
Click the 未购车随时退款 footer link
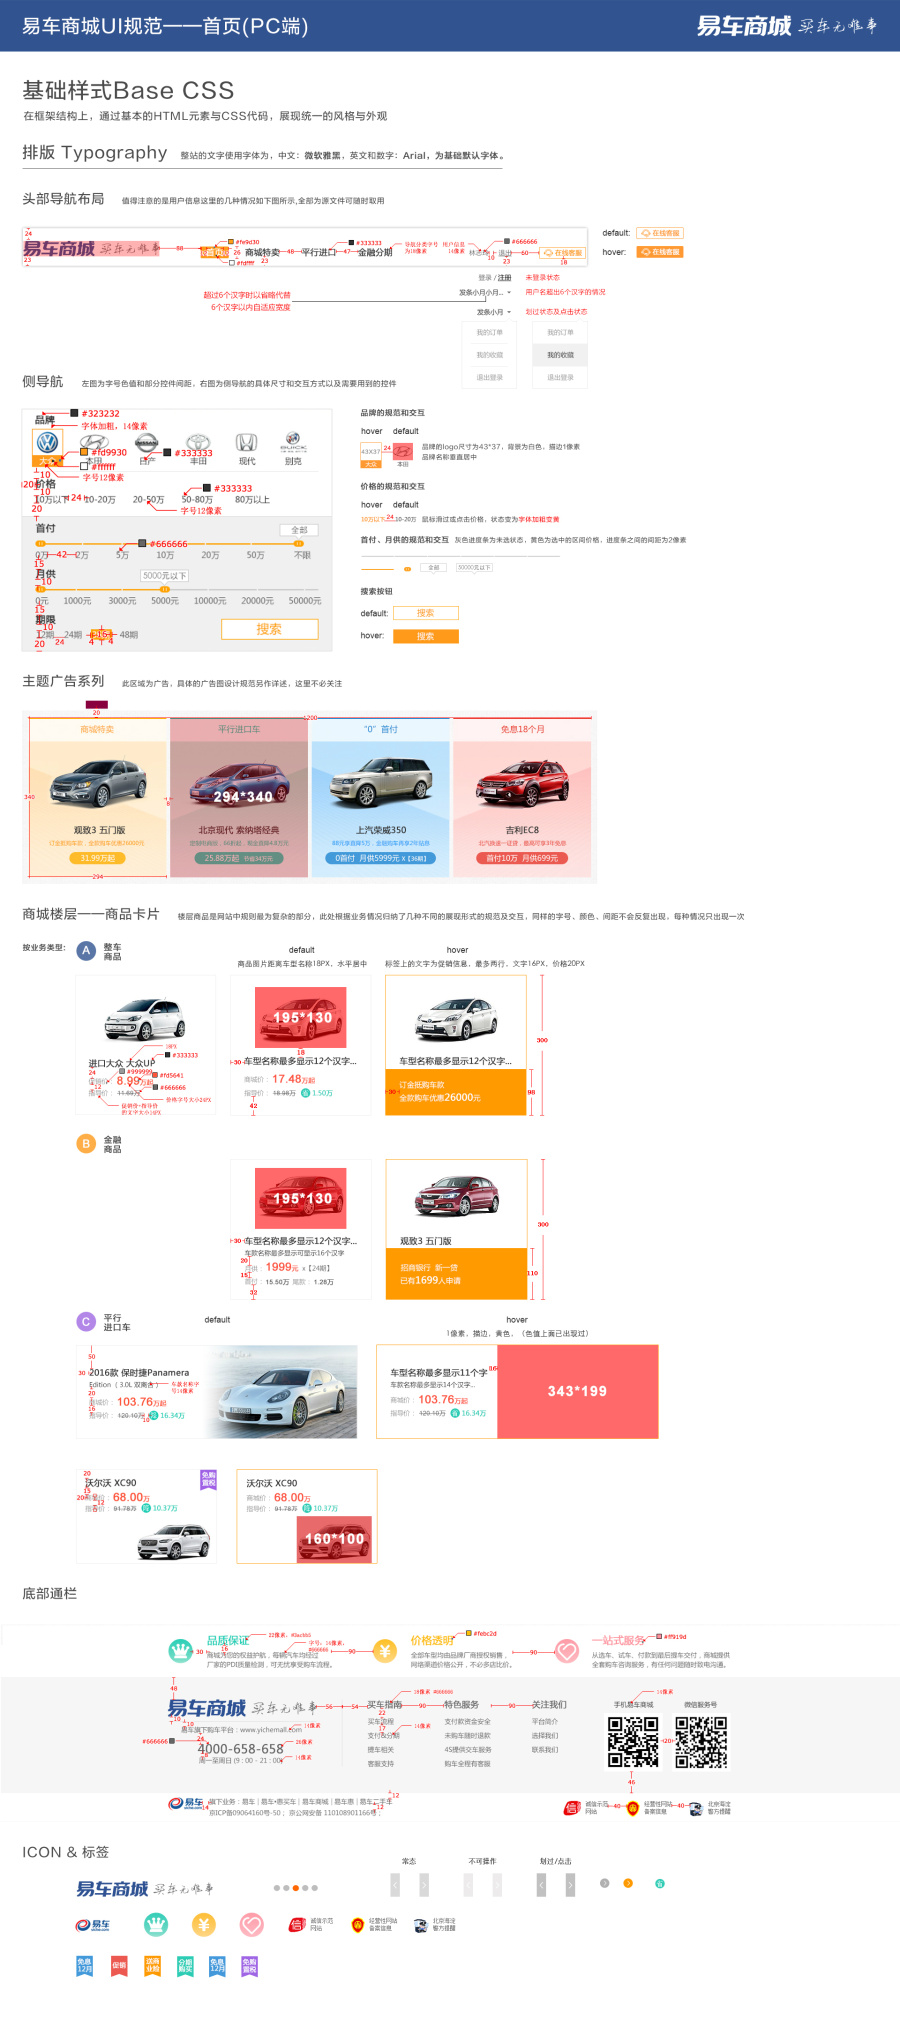(467, 1736)
